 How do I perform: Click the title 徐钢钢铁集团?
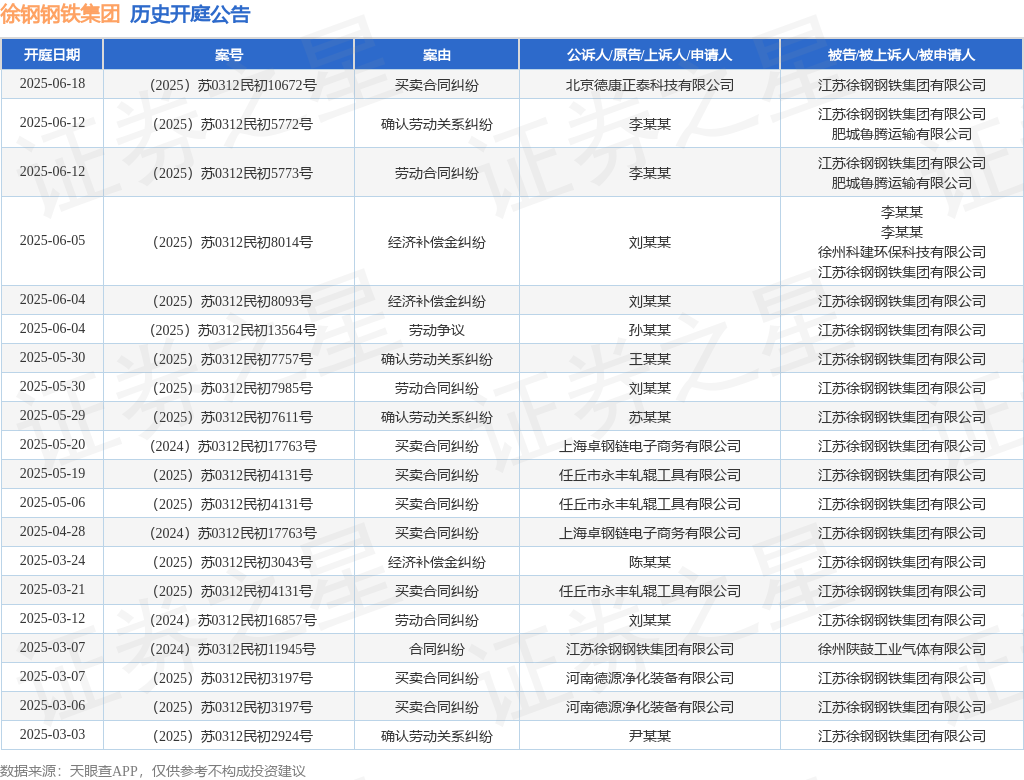(x=60, y=14)
